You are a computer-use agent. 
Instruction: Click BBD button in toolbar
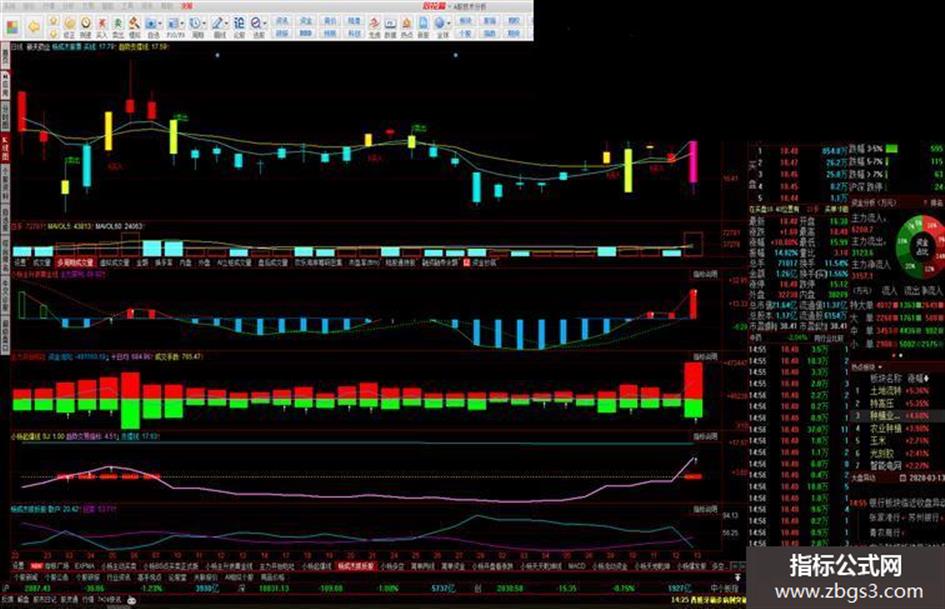[x=306, y=33]
